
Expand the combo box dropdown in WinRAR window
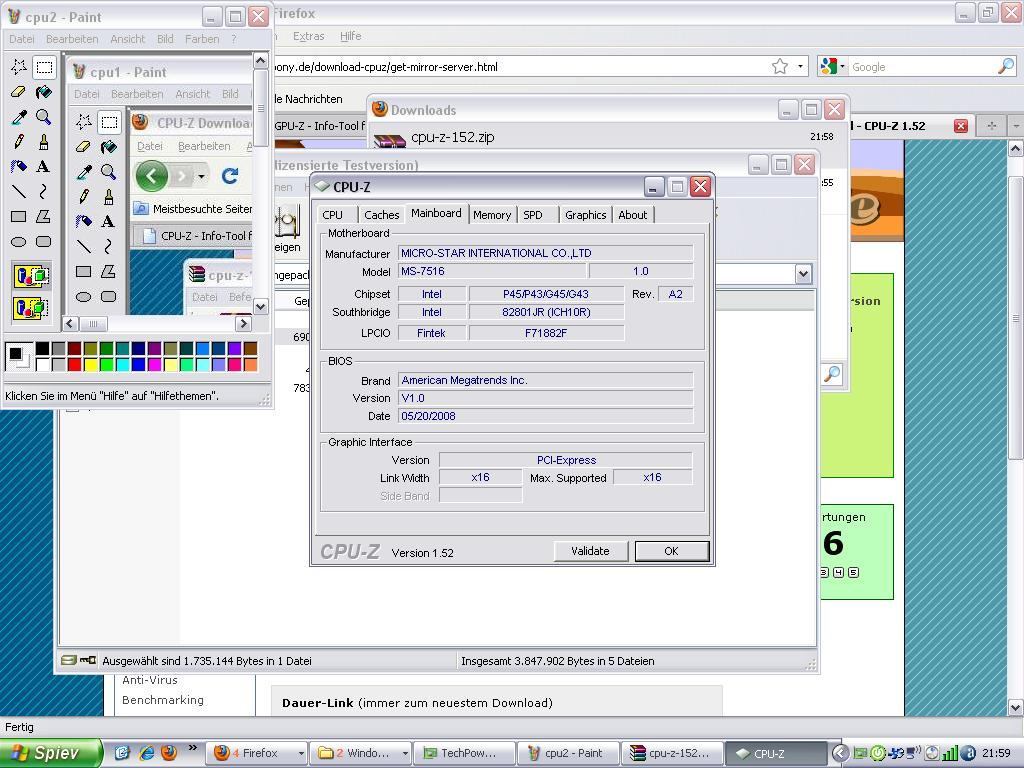pyautogui.click(x=803, y=274)
